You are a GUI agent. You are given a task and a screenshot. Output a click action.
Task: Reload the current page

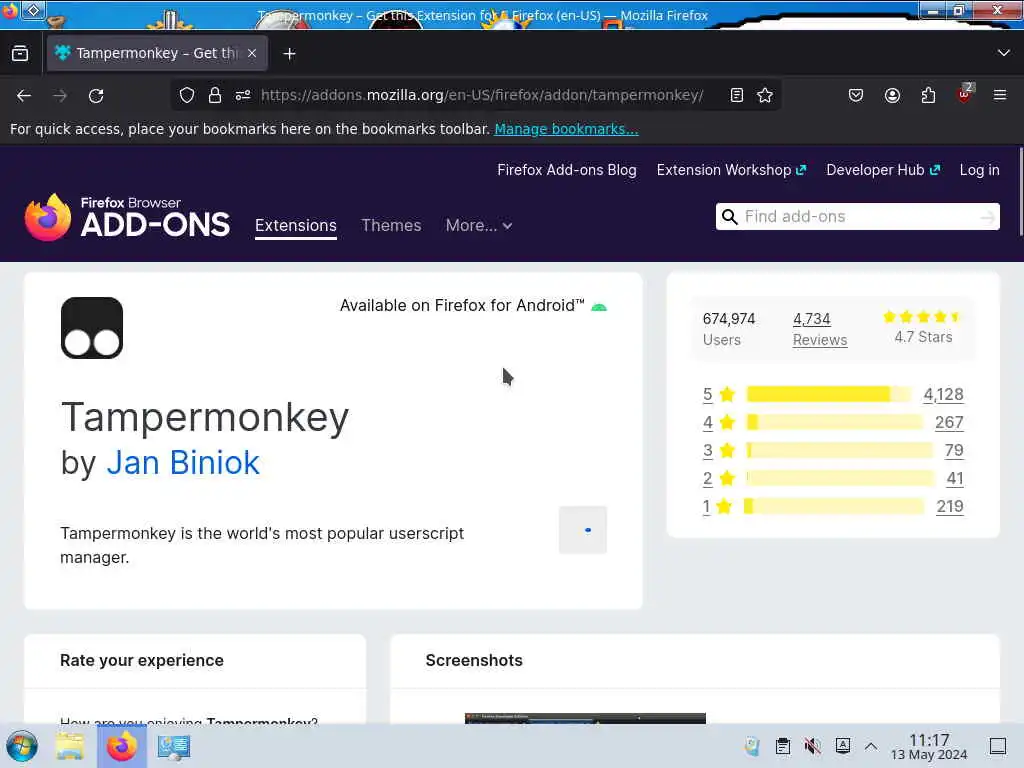(x=96, y=96)
